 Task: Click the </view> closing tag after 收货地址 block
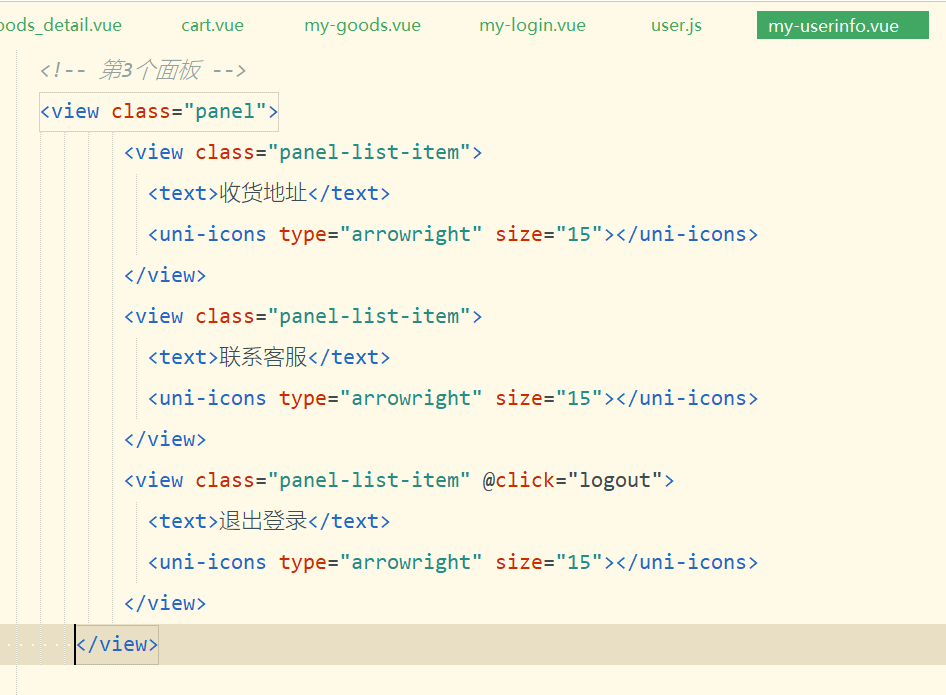165,275
